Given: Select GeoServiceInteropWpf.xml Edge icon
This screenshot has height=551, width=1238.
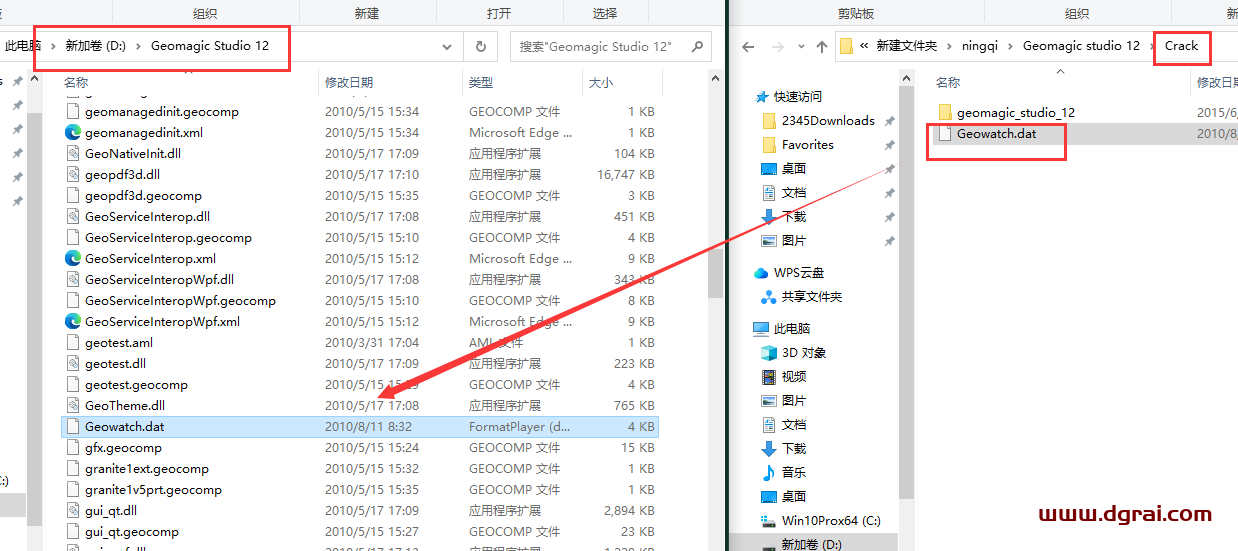Looking at the screenshot, I should click(73, 322).
